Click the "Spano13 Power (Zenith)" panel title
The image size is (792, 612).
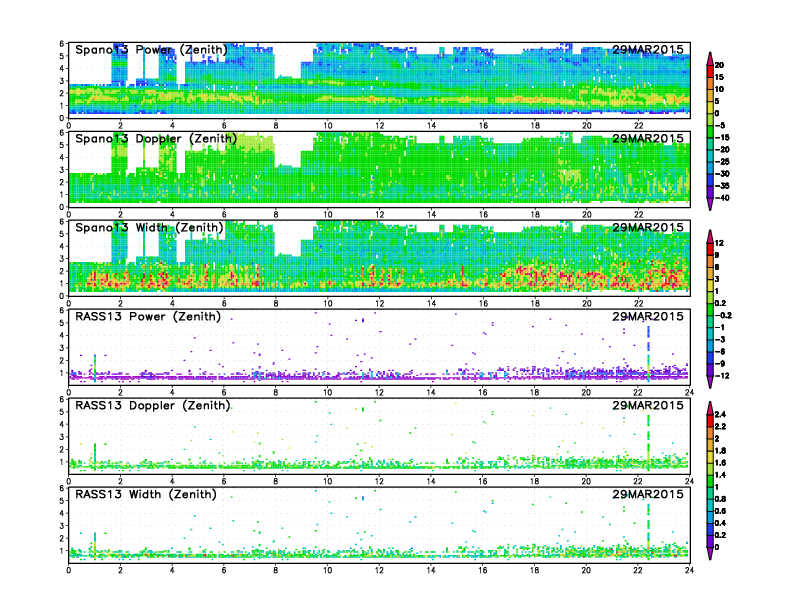point(151,49)
